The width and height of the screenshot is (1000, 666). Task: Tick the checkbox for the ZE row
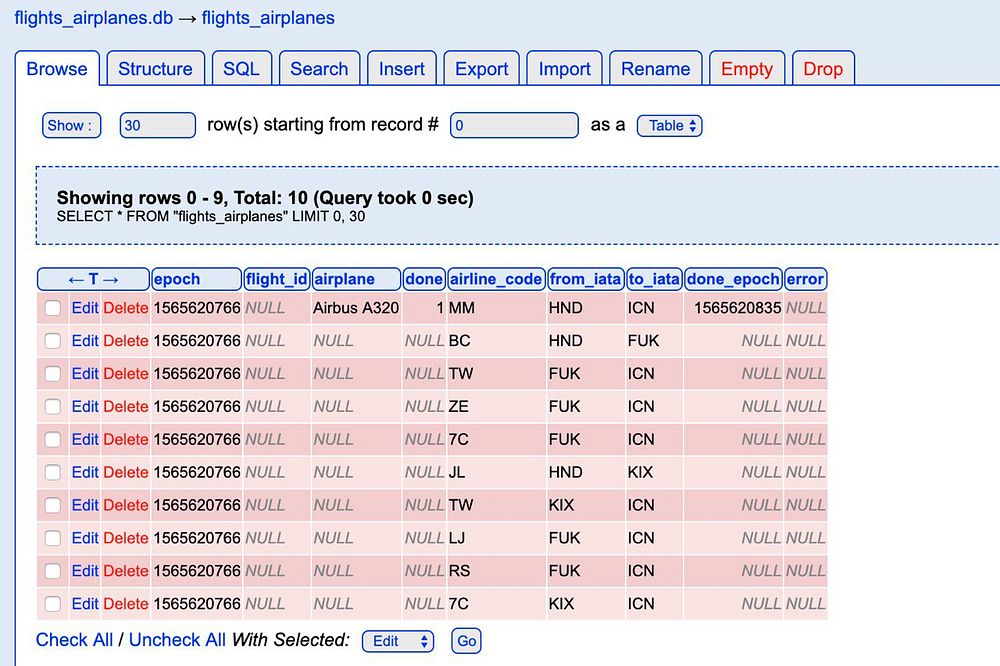53,407
